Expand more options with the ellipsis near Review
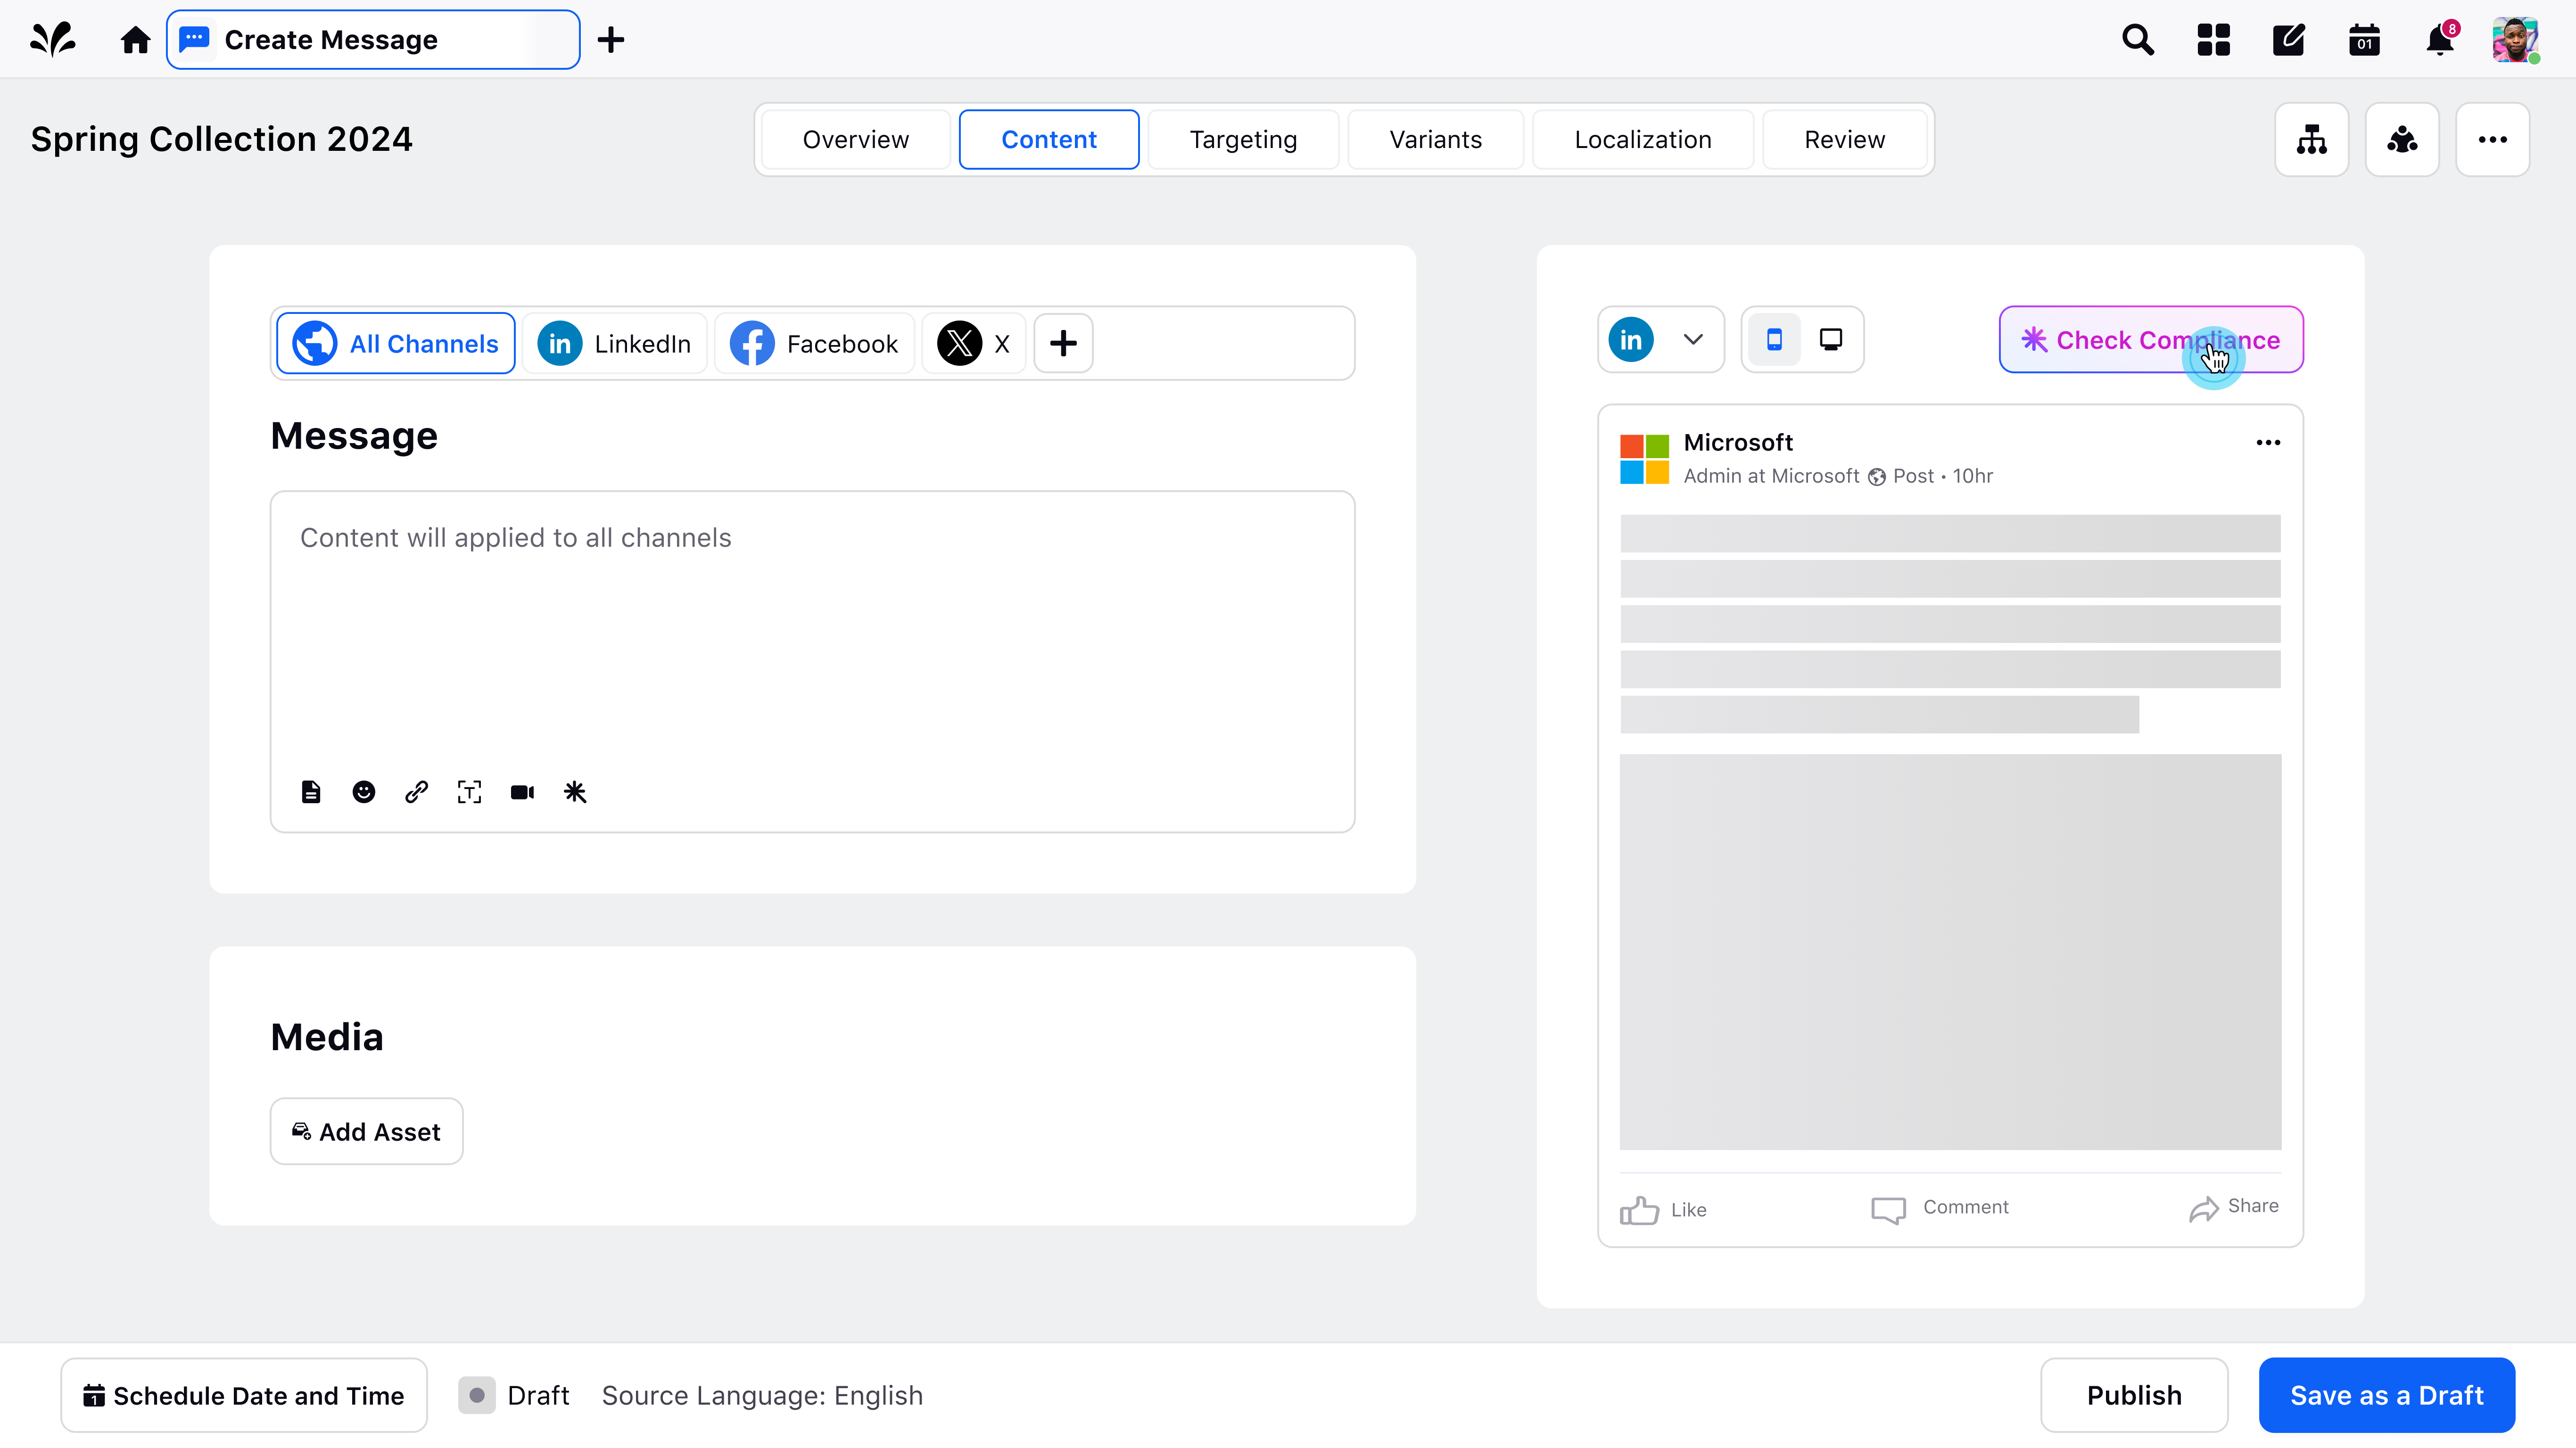 click(2493, 139)
